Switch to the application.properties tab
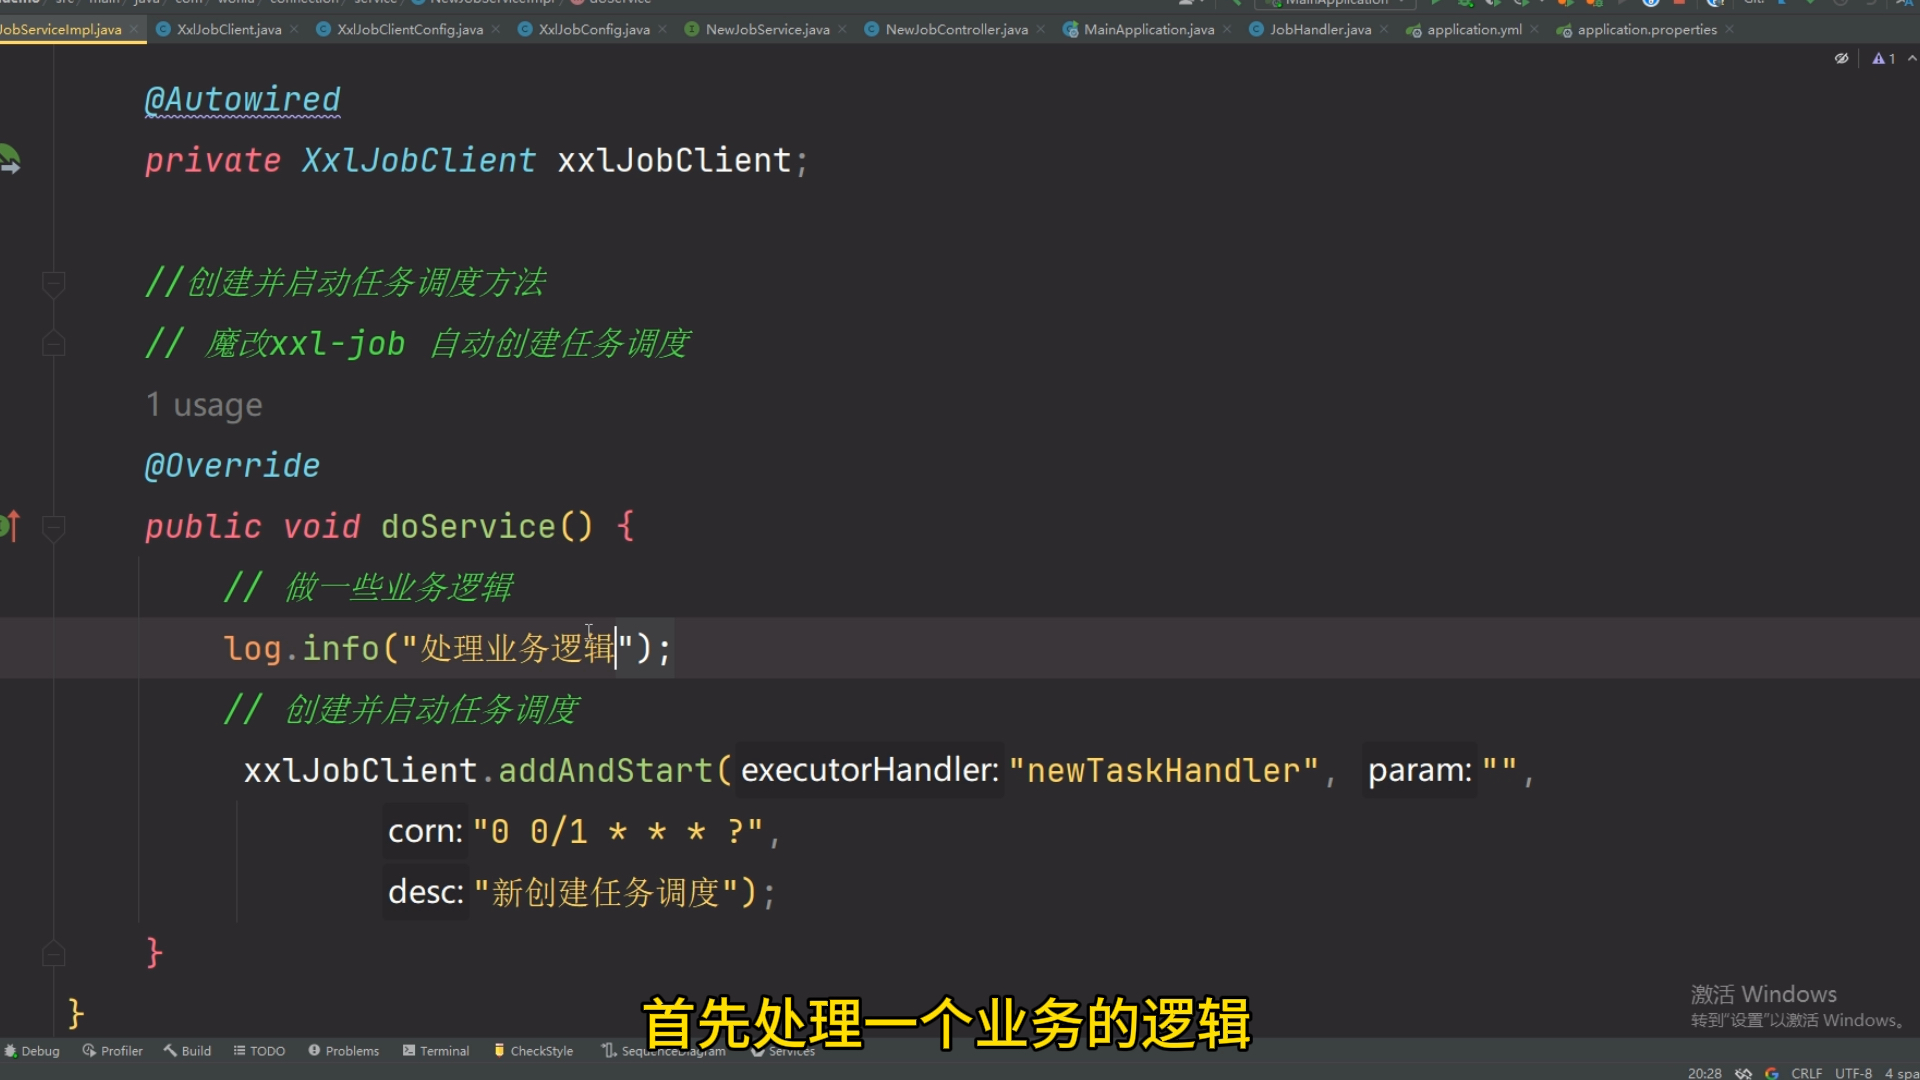Image resolution: width=1920 pixels, height=1080 pixels. coord(1647,29)
